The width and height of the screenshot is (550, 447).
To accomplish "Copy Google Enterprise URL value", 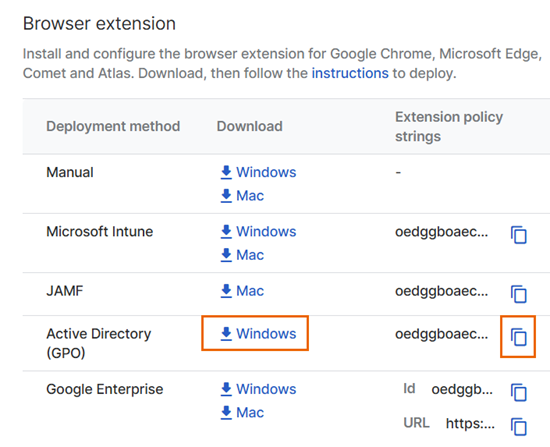I will click(x=519, y=427).
